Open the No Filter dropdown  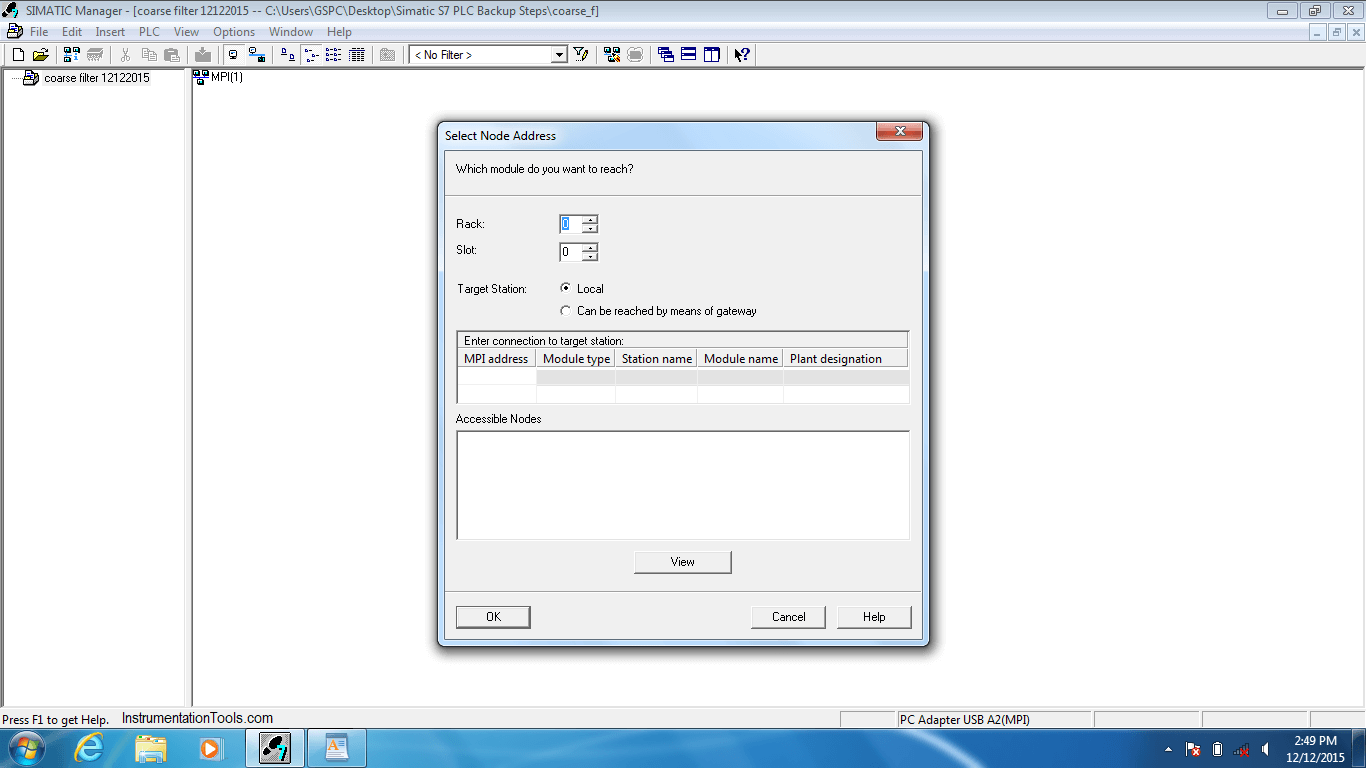click(x=560, y=55)
